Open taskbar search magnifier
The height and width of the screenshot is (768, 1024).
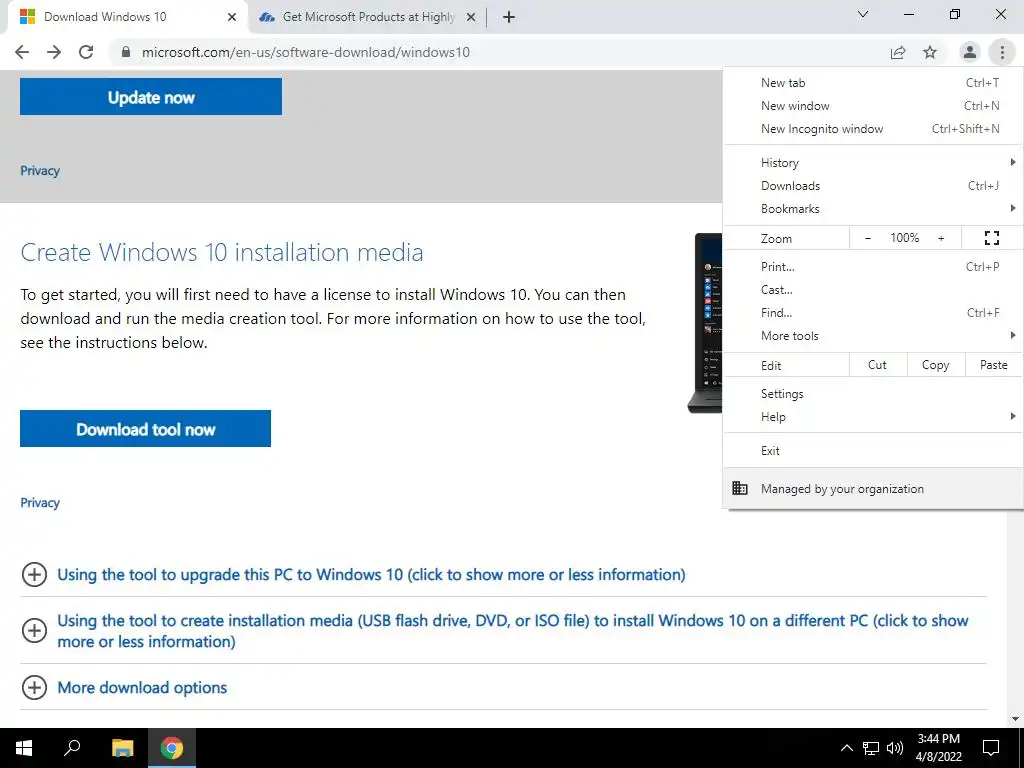(x=72, y=748)
